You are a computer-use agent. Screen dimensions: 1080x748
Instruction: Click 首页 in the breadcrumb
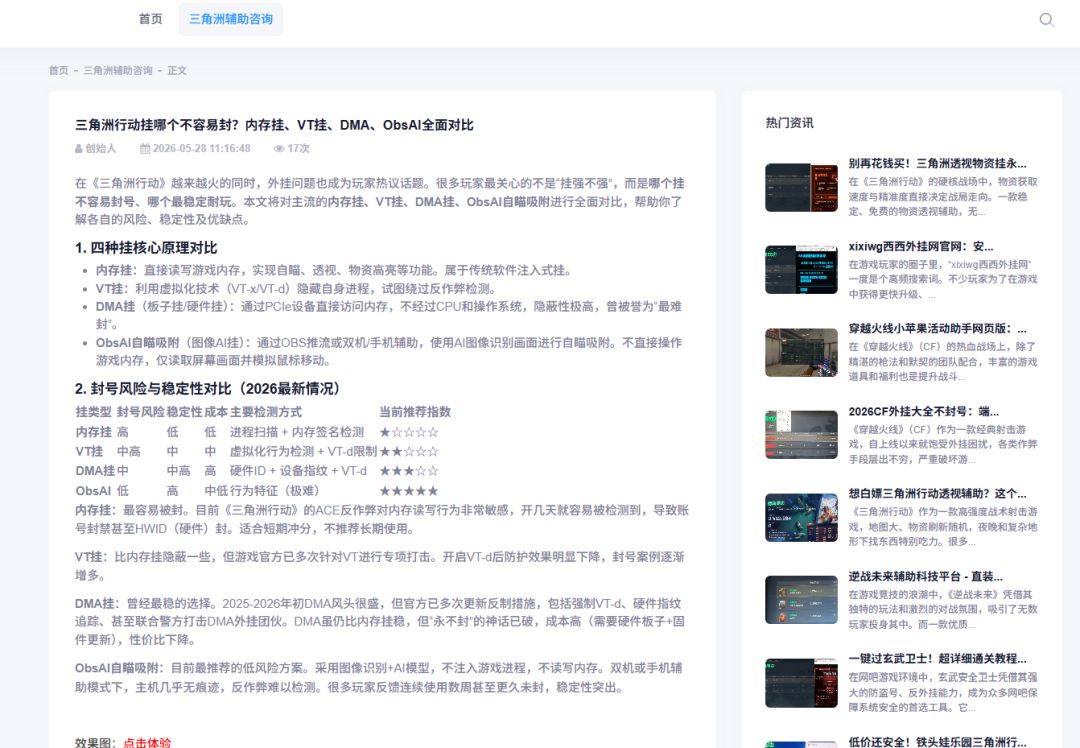click(59, 70)
